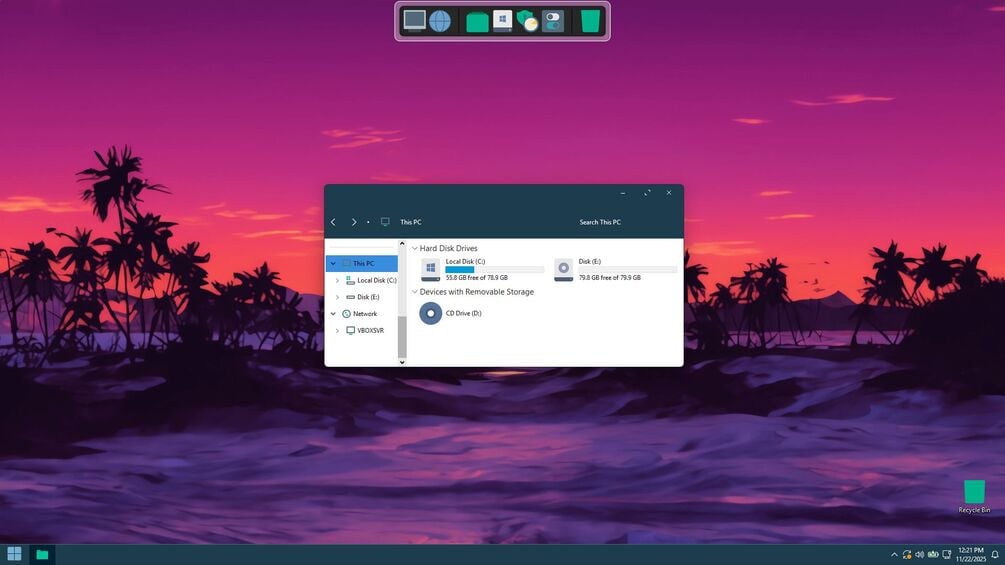Click the navigation pane scrollbar down arrow

pyautogui.click(x=402, y=362)
